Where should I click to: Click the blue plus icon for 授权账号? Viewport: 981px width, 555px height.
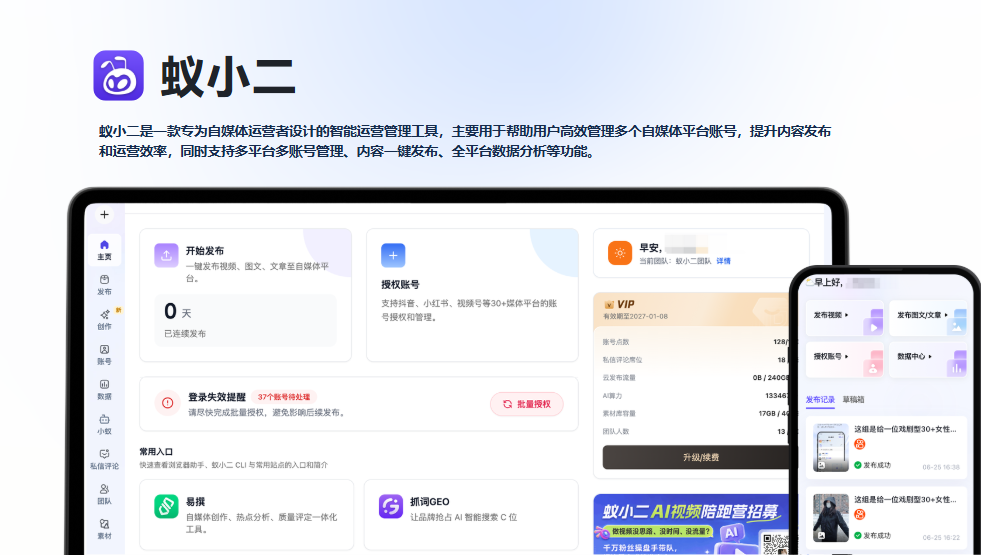click(393, 255)
